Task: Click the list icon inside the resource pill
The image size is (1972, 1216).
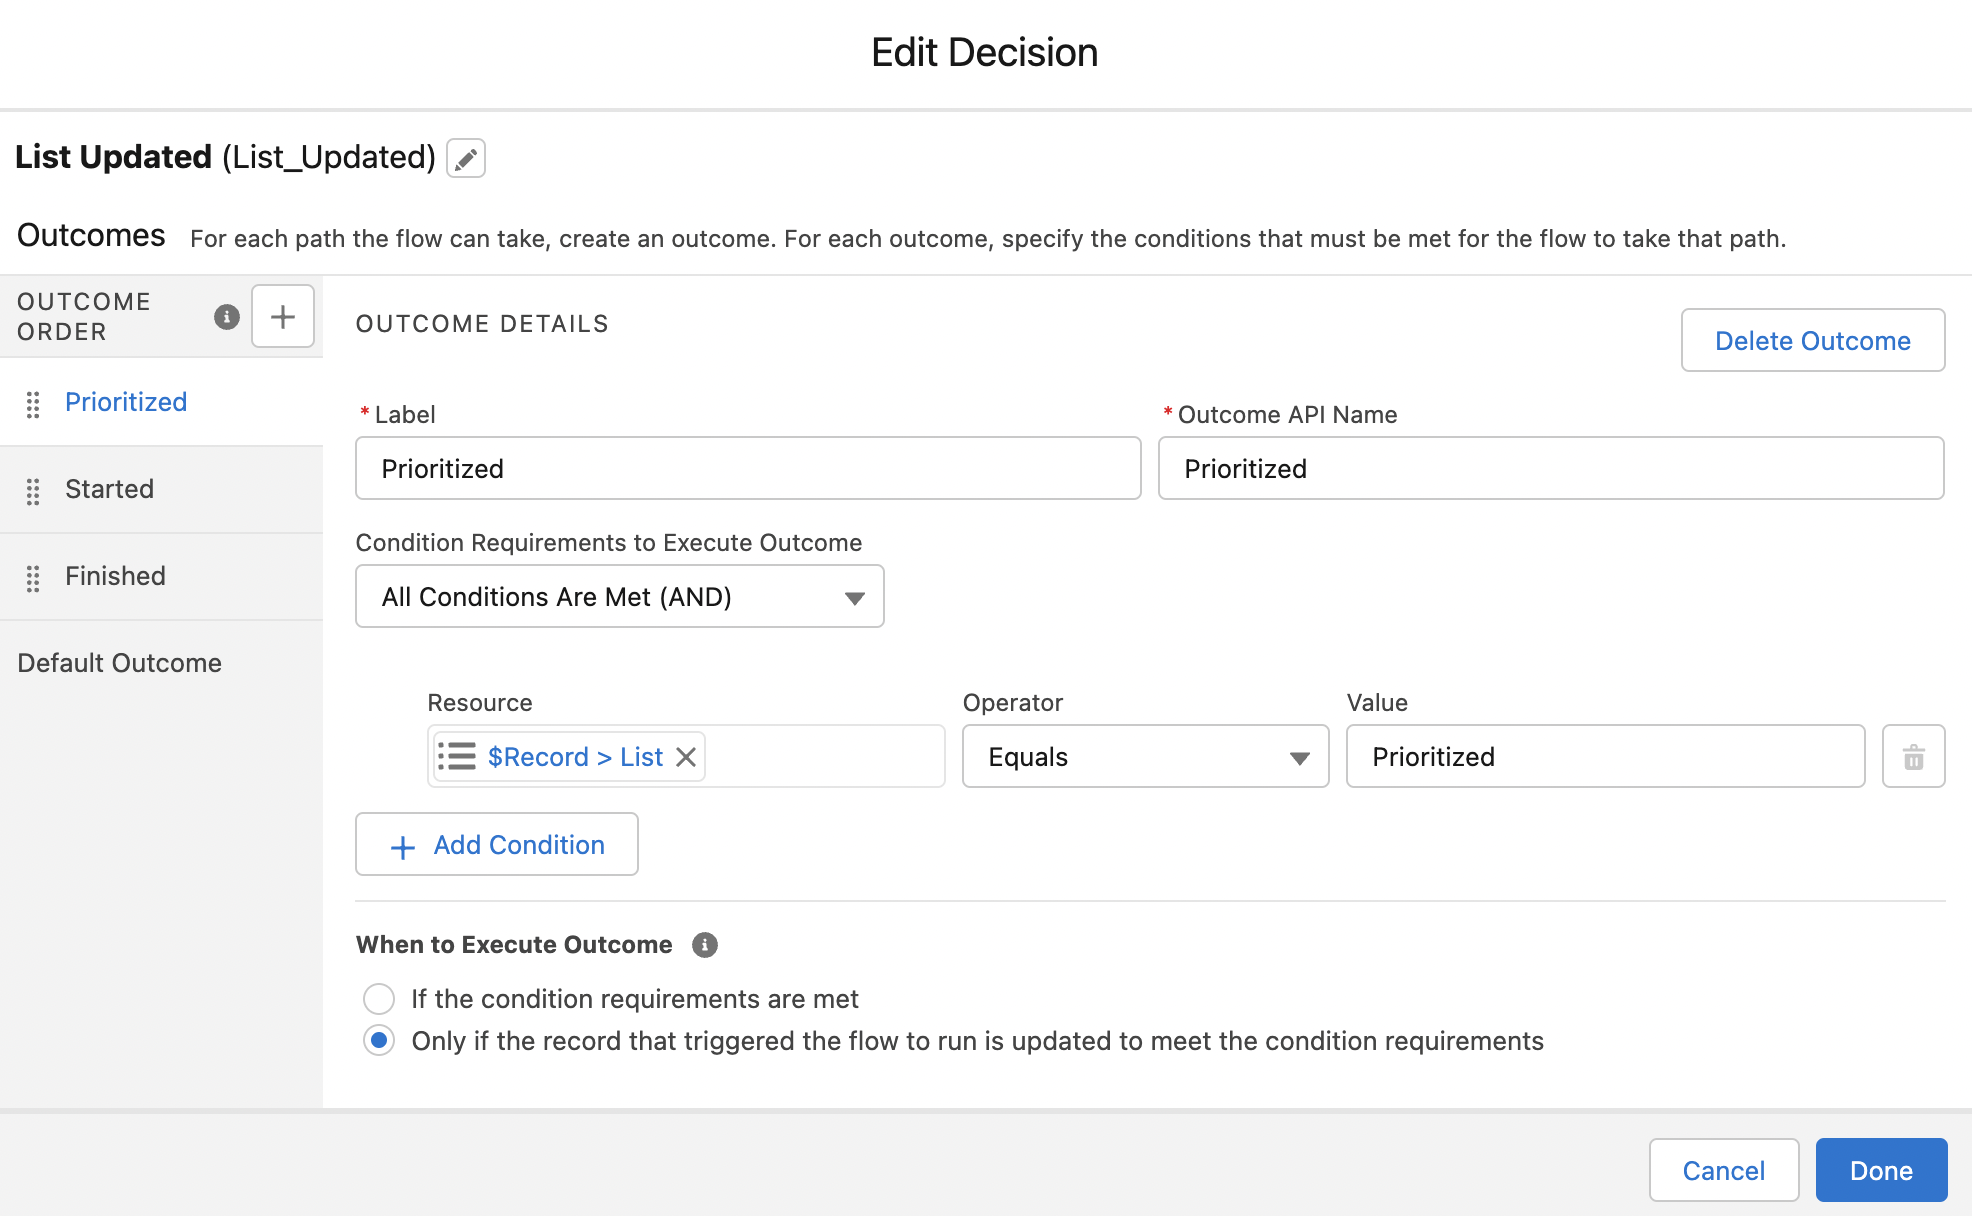Action: pos(456,757)
